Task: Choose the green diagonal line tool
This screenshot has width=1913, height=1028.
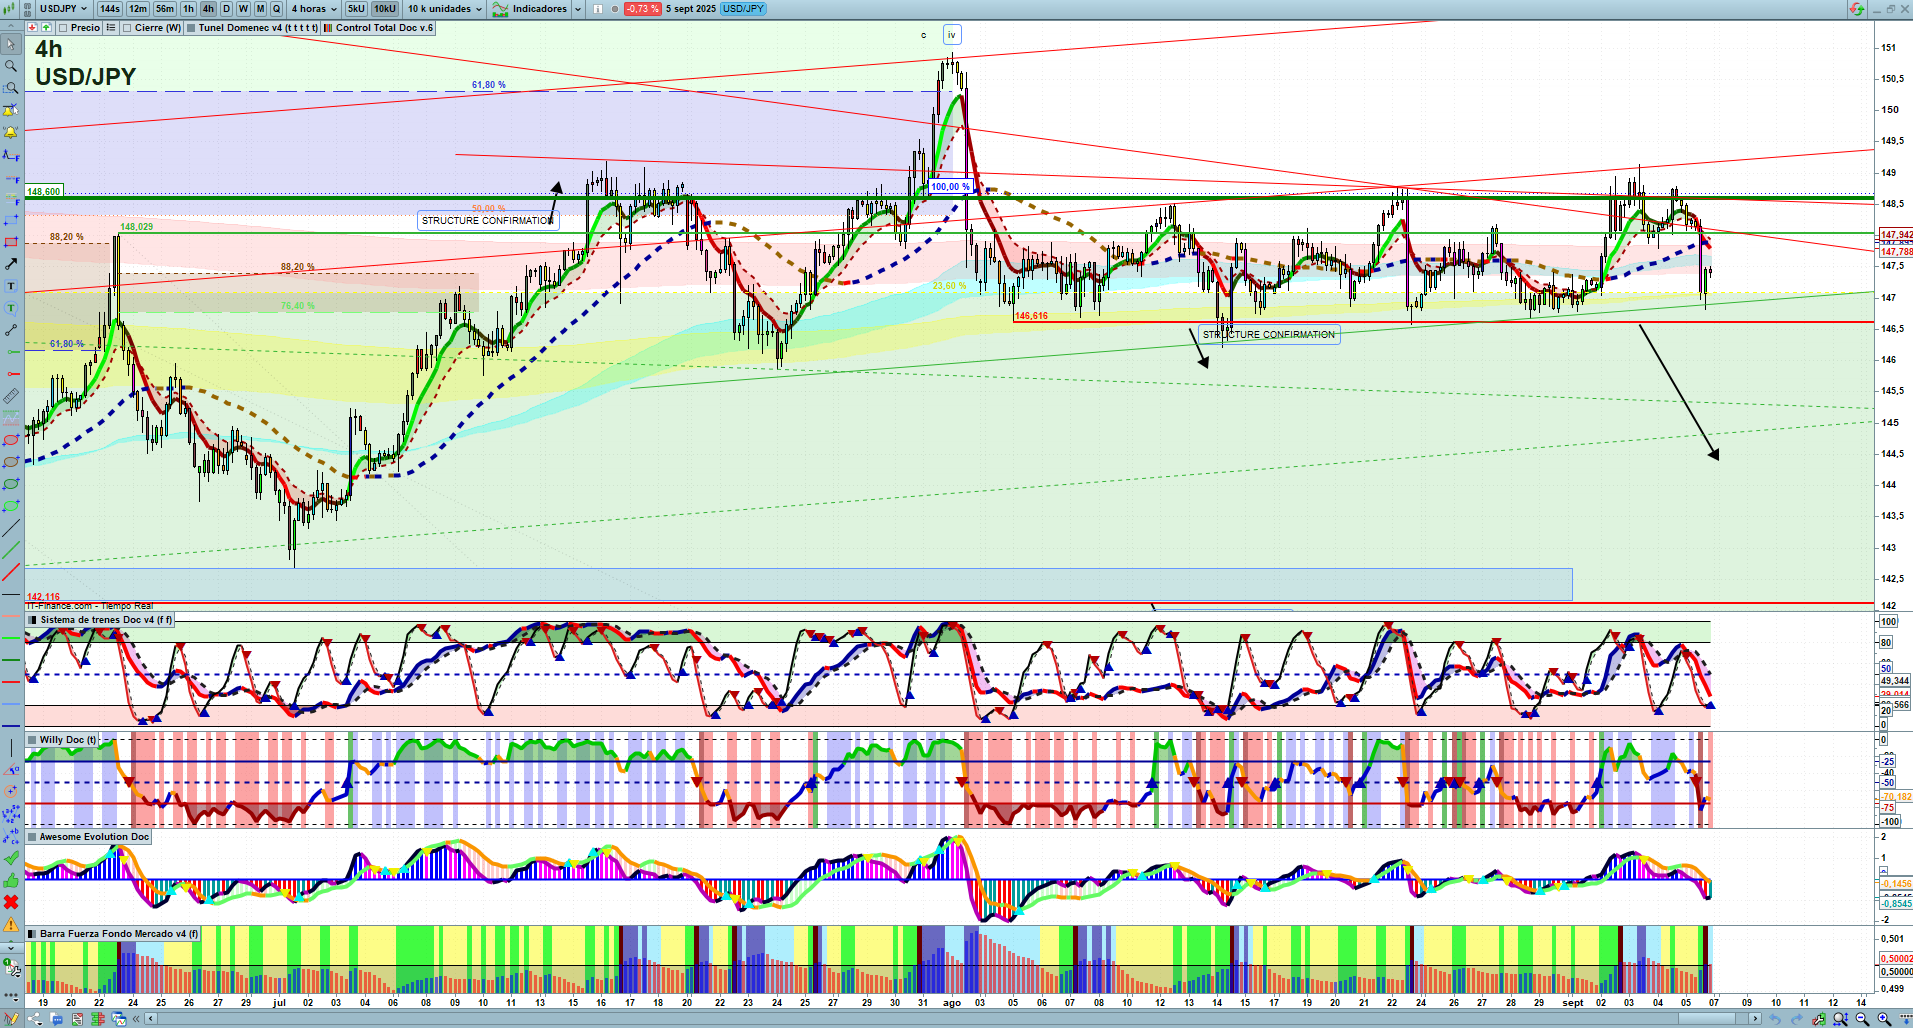Action: click(x=11, y=550)
